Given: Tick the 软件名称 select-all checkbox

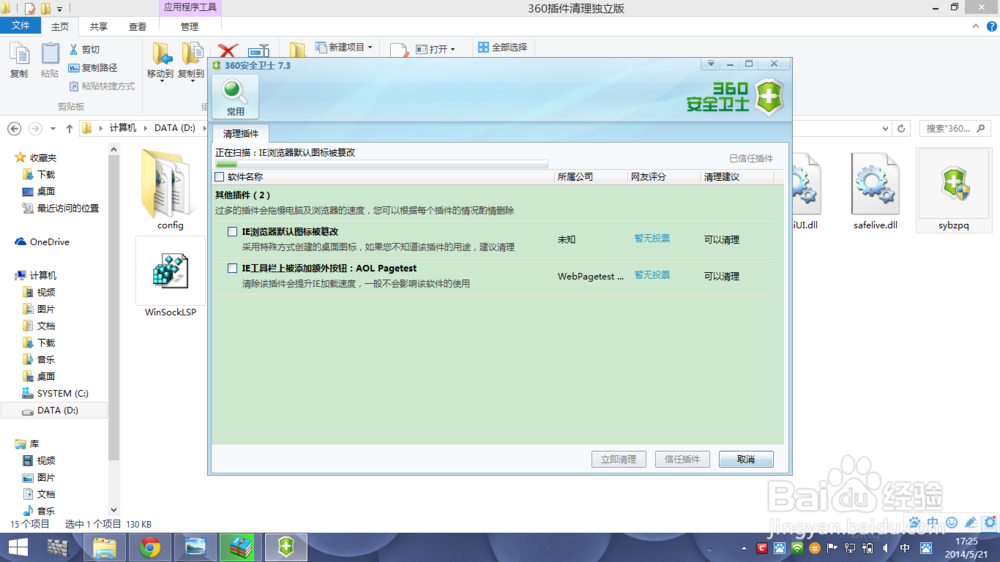Looking at the screenshot, I should 219,177.
